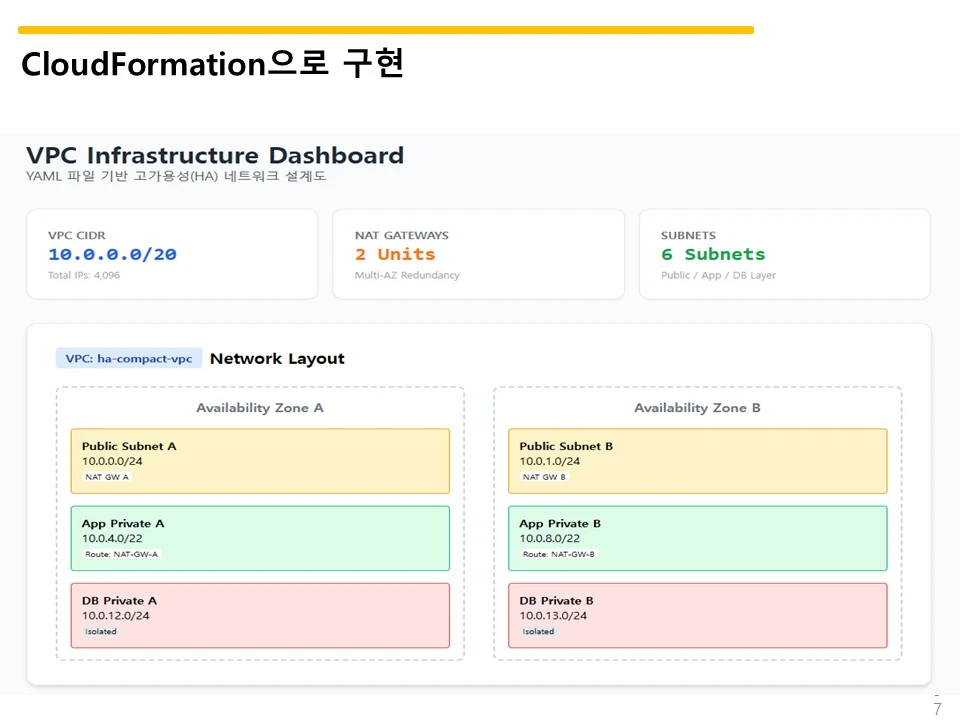Viewport: 960px width, 720px height.
Task: Click the Network Layout heading
Action: (277, 358)
